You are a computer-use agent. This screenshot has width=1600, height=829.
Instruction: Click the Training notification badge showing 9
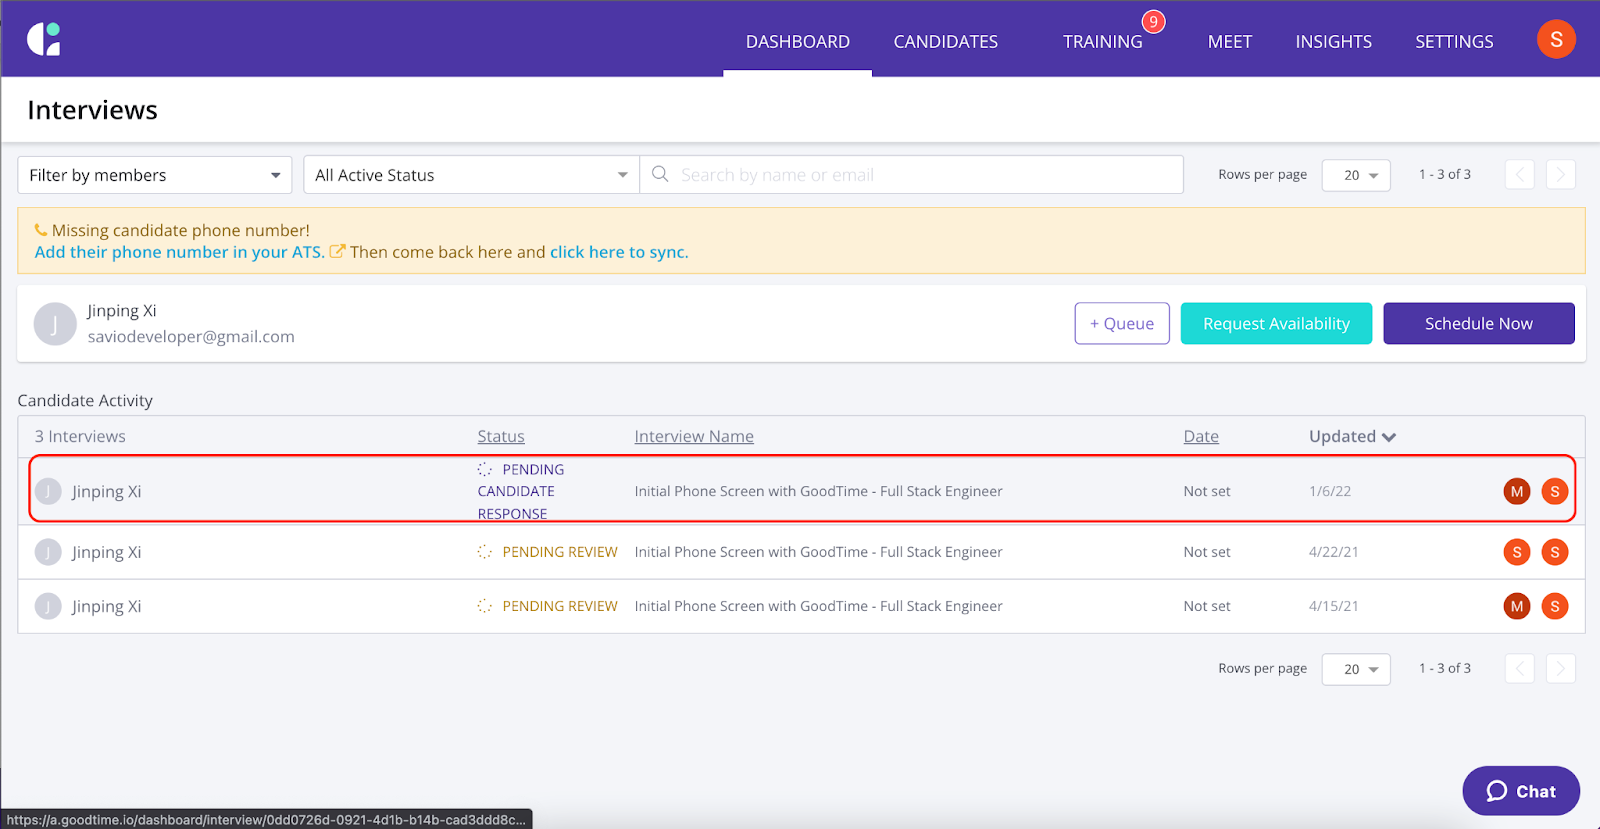1153,22
